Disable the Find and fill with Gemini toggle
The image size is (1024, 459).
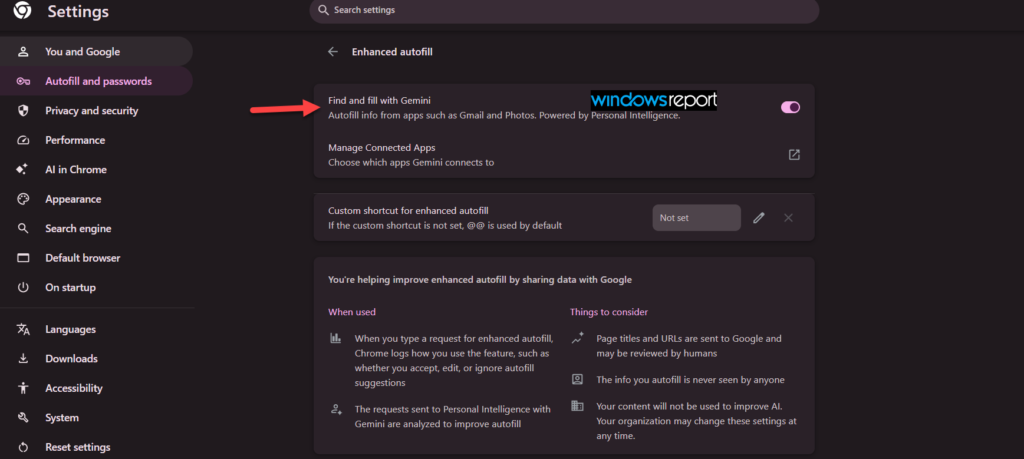[790, 107]
